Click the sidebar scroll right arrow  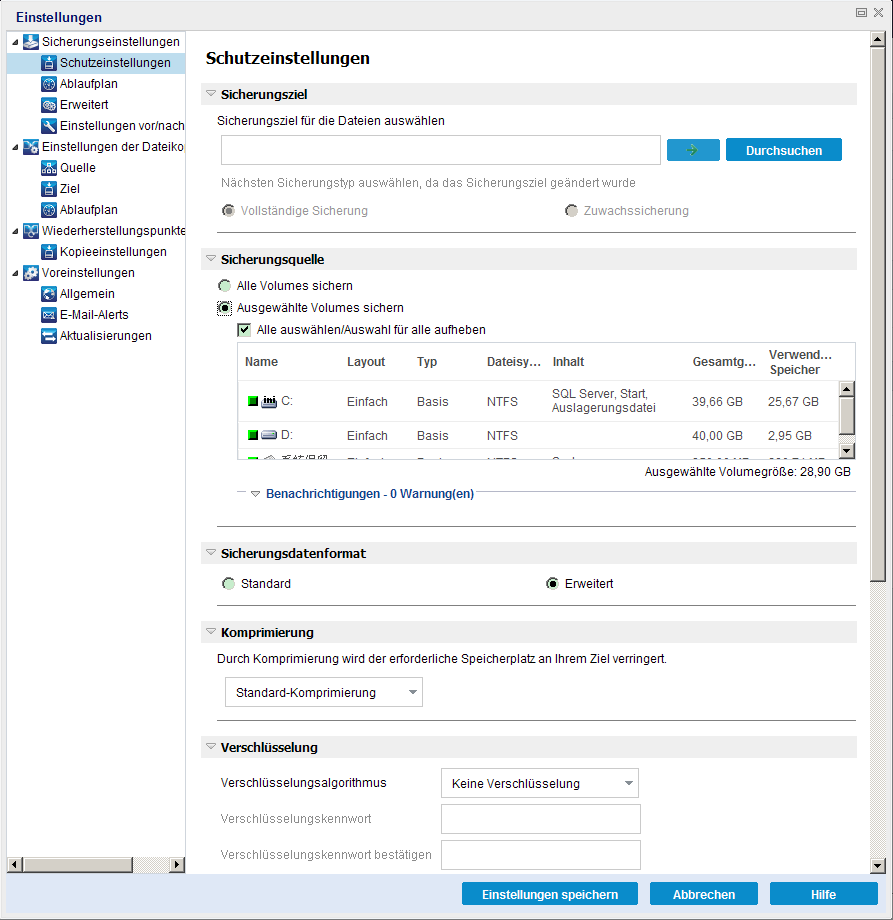[177, 865]
